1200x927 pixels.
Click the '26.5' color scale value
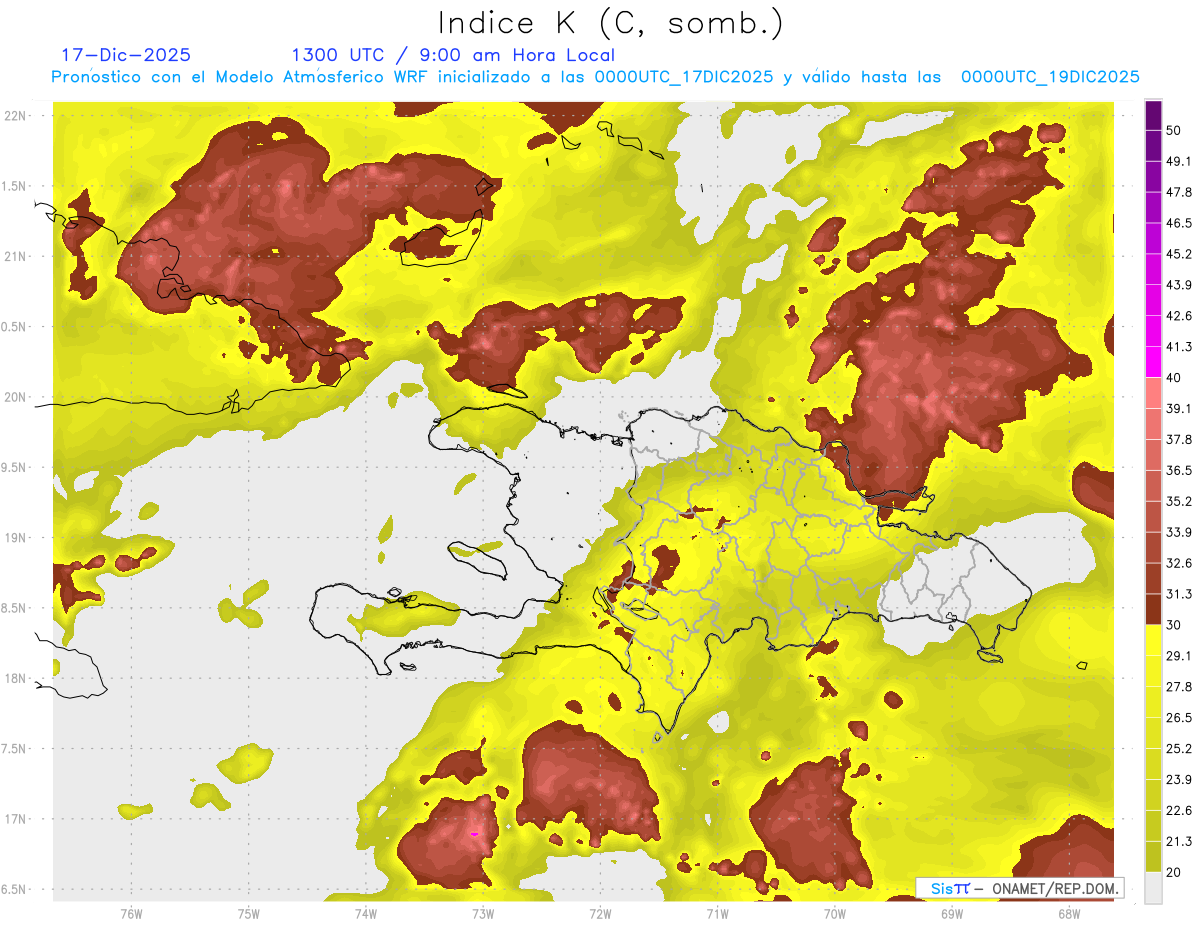(x=1178, y=718)
